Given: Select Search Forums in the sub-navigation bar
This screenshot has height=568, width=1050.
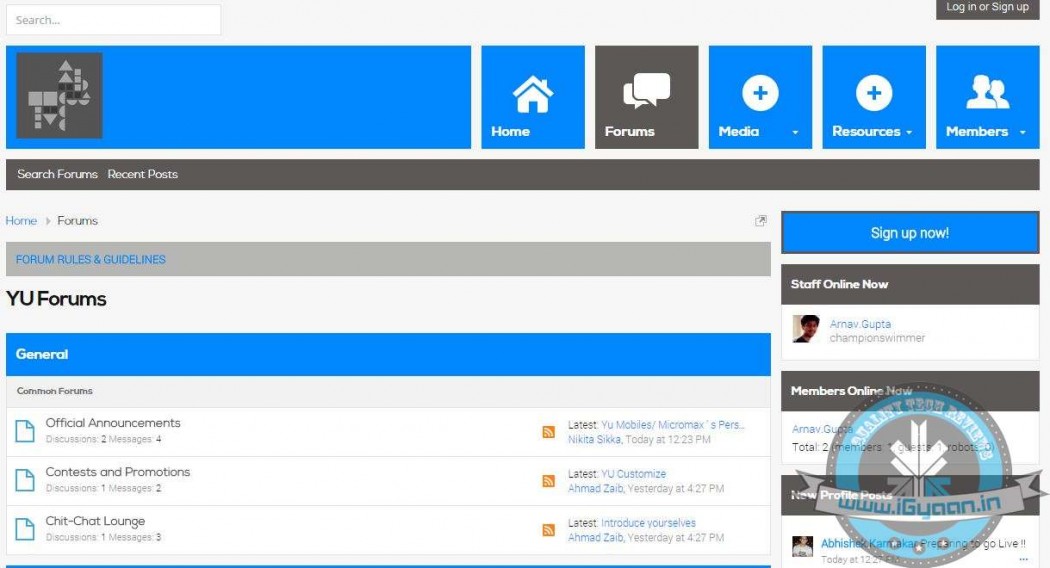Looking at the screenshot, I should coord(57,174).
